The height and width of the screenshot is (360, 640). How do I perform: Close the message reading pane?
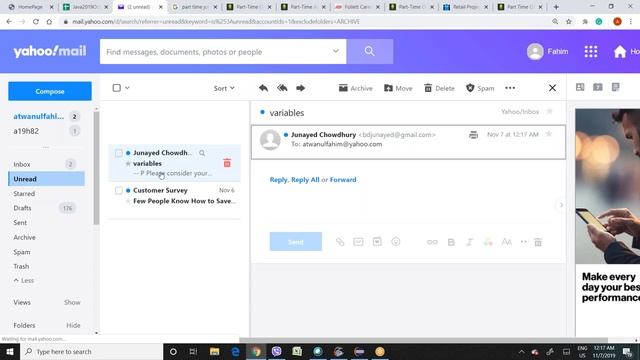coord(552,88)
